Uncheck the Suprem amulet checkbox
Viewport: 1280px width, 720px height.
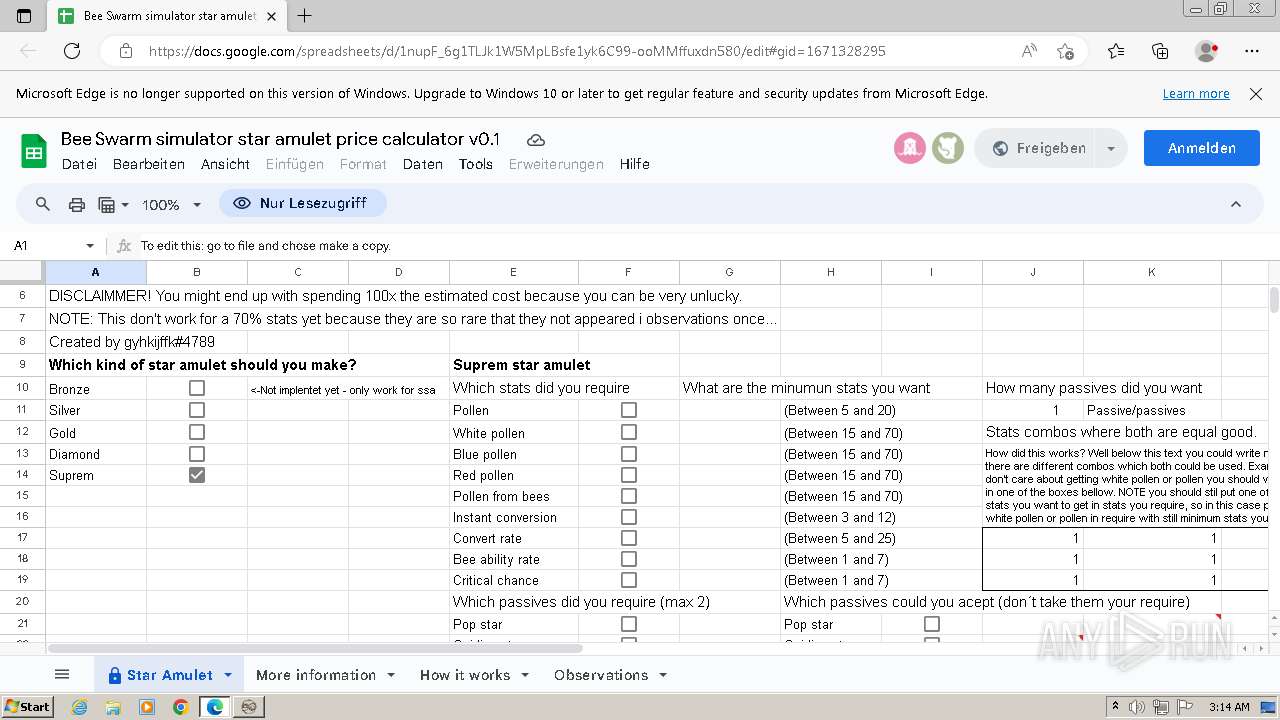click(x=197, y=475)
